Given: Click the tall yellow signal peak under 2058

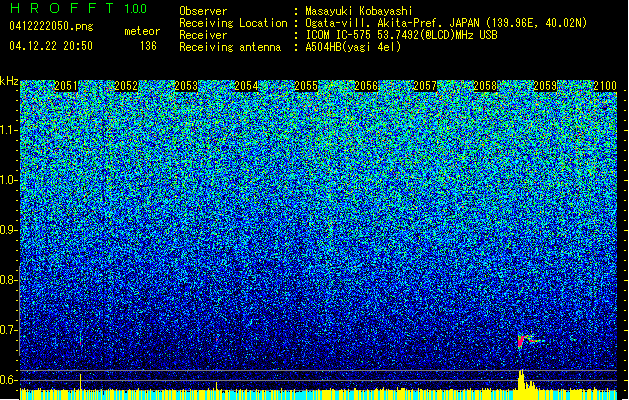Looking at the screenshot, I should (521, 380).
